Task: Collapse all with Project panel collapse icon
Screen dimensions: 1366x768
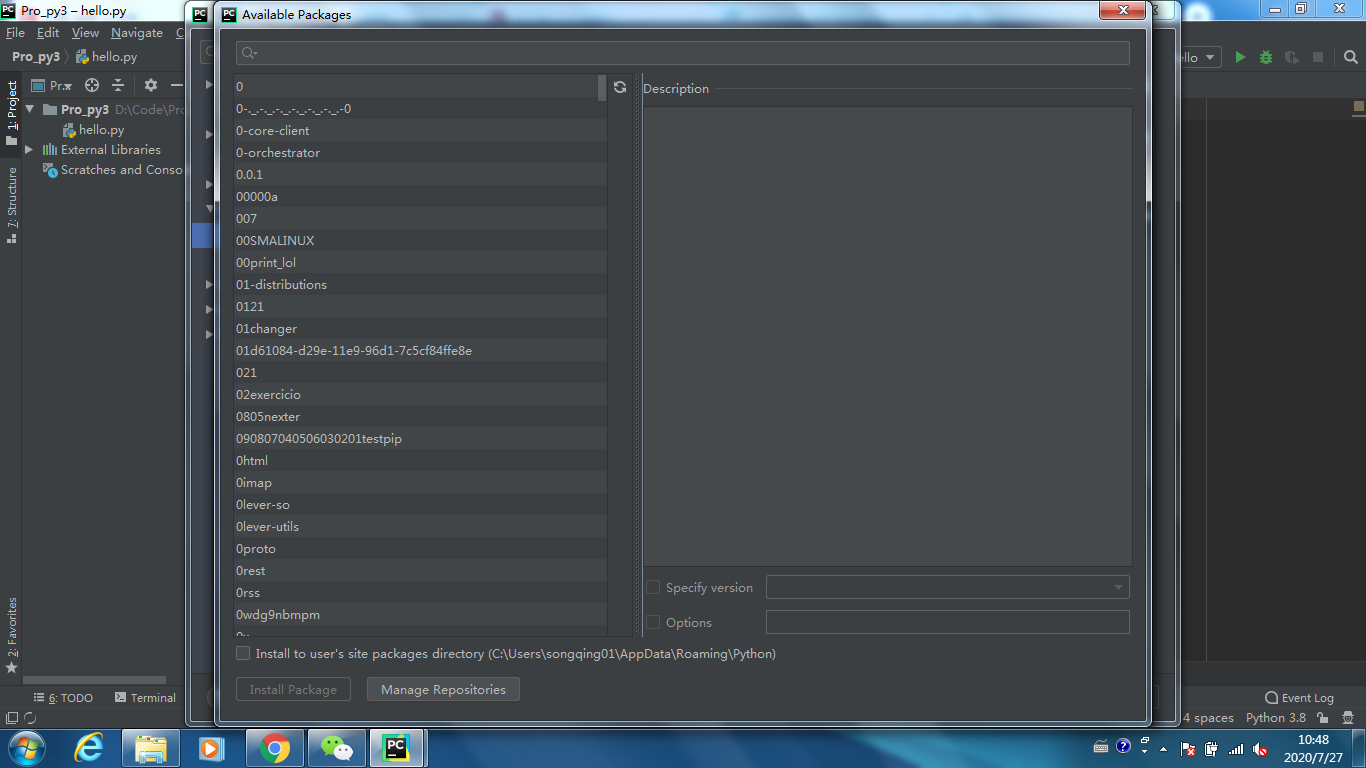Action: (x=118, y=85)
